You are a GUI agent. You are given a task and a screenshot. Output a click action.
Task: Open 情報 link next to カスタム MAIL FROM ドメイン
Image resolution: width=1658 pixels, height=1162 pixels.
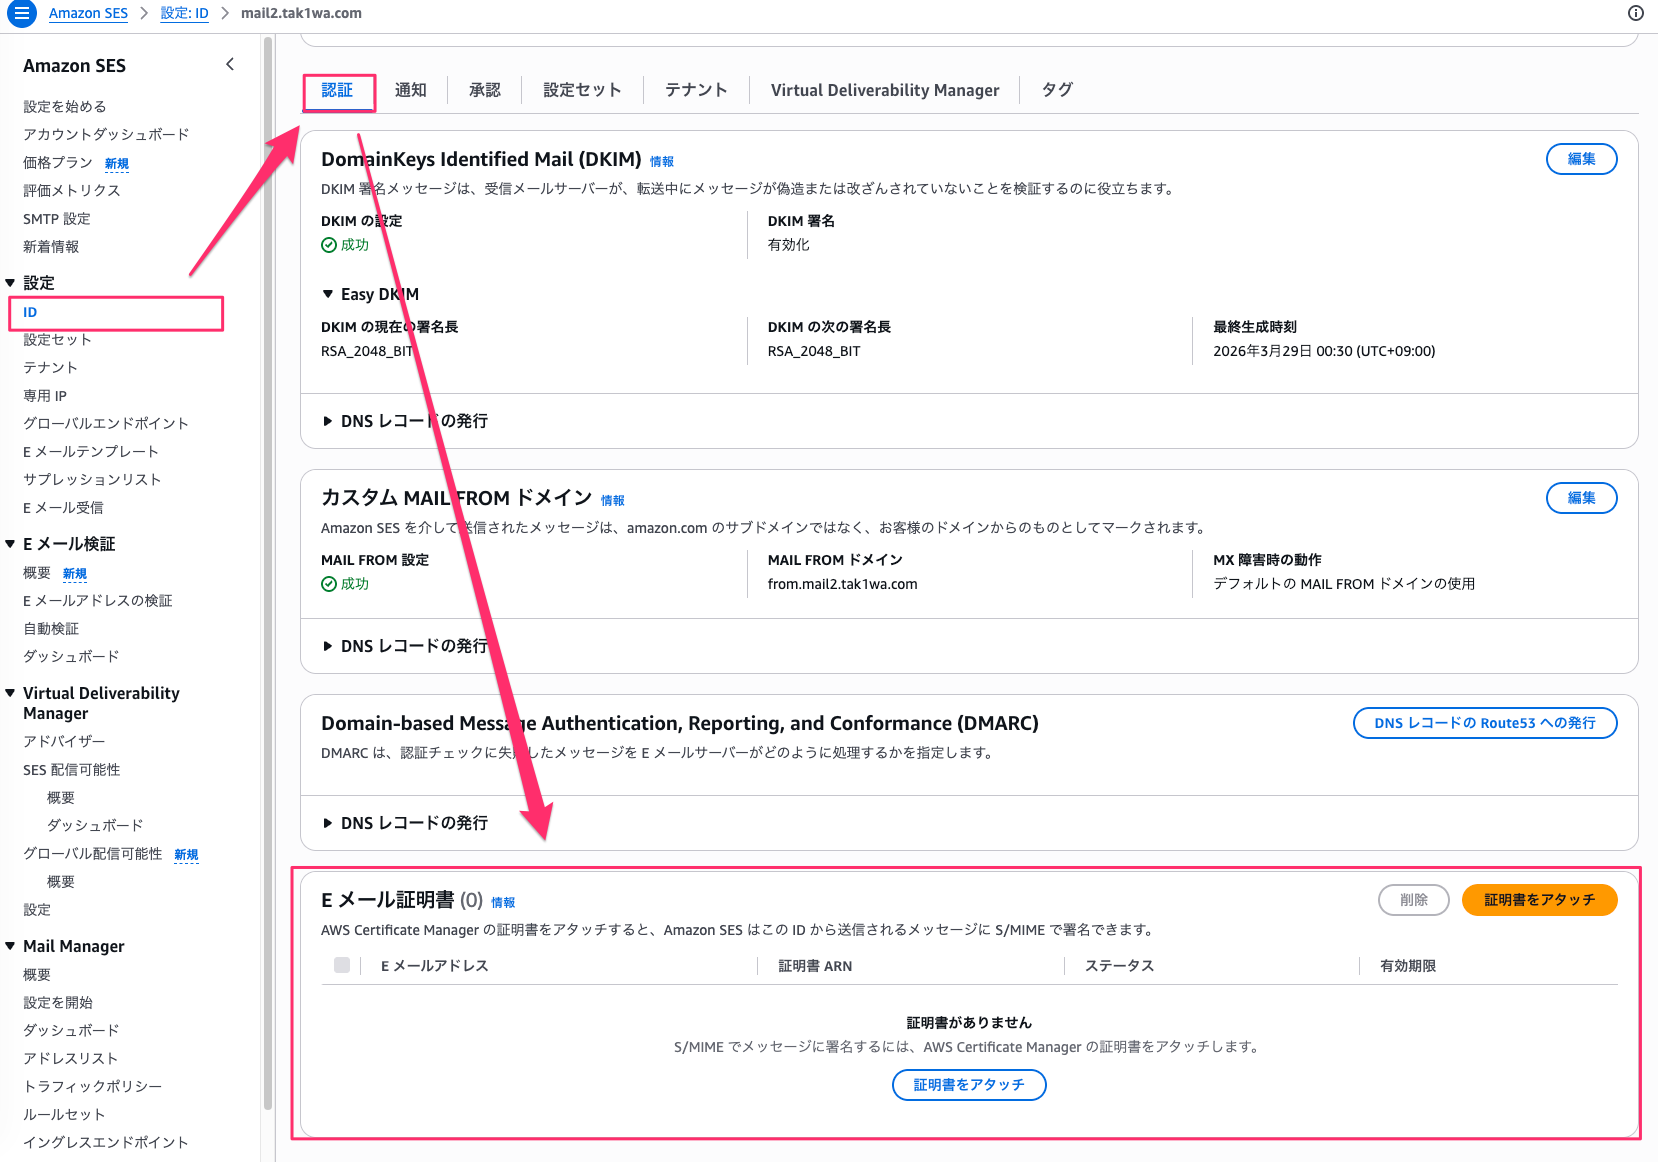[613, 500]
